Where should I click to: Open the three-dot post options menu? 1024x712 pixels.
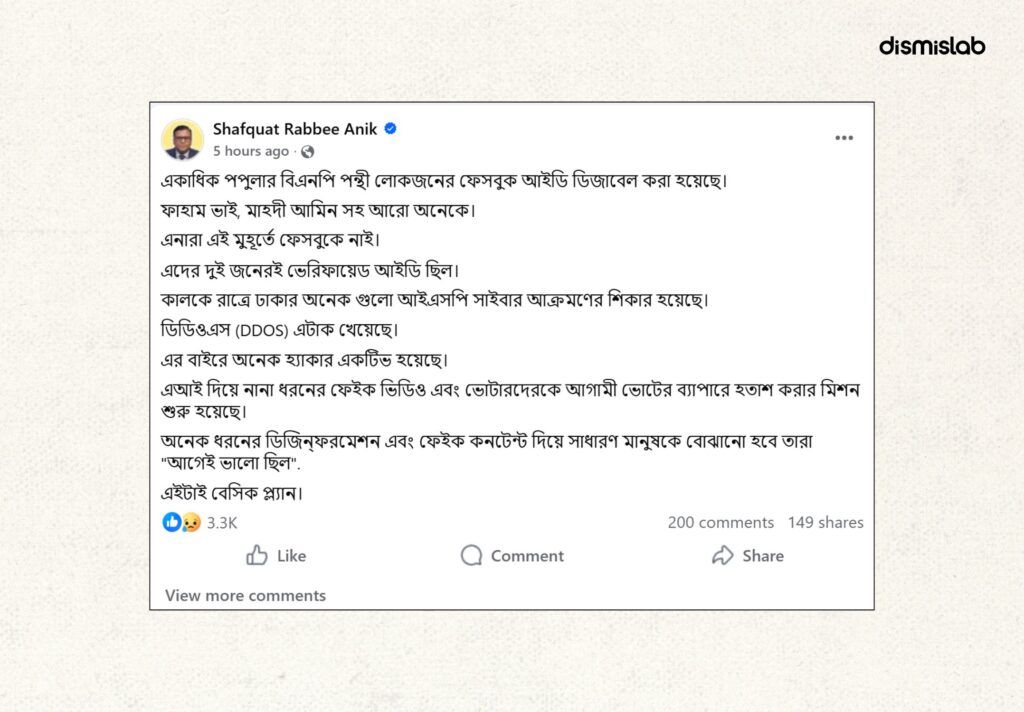(844, 139)
